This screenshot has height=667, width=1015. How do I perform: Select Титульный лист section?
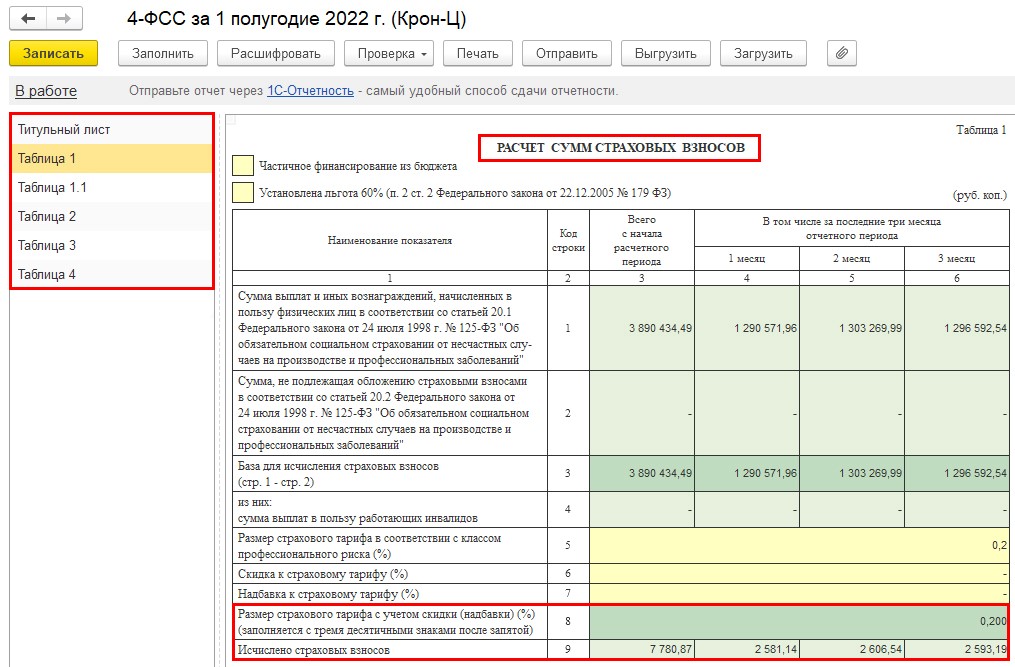pos(64,130)
